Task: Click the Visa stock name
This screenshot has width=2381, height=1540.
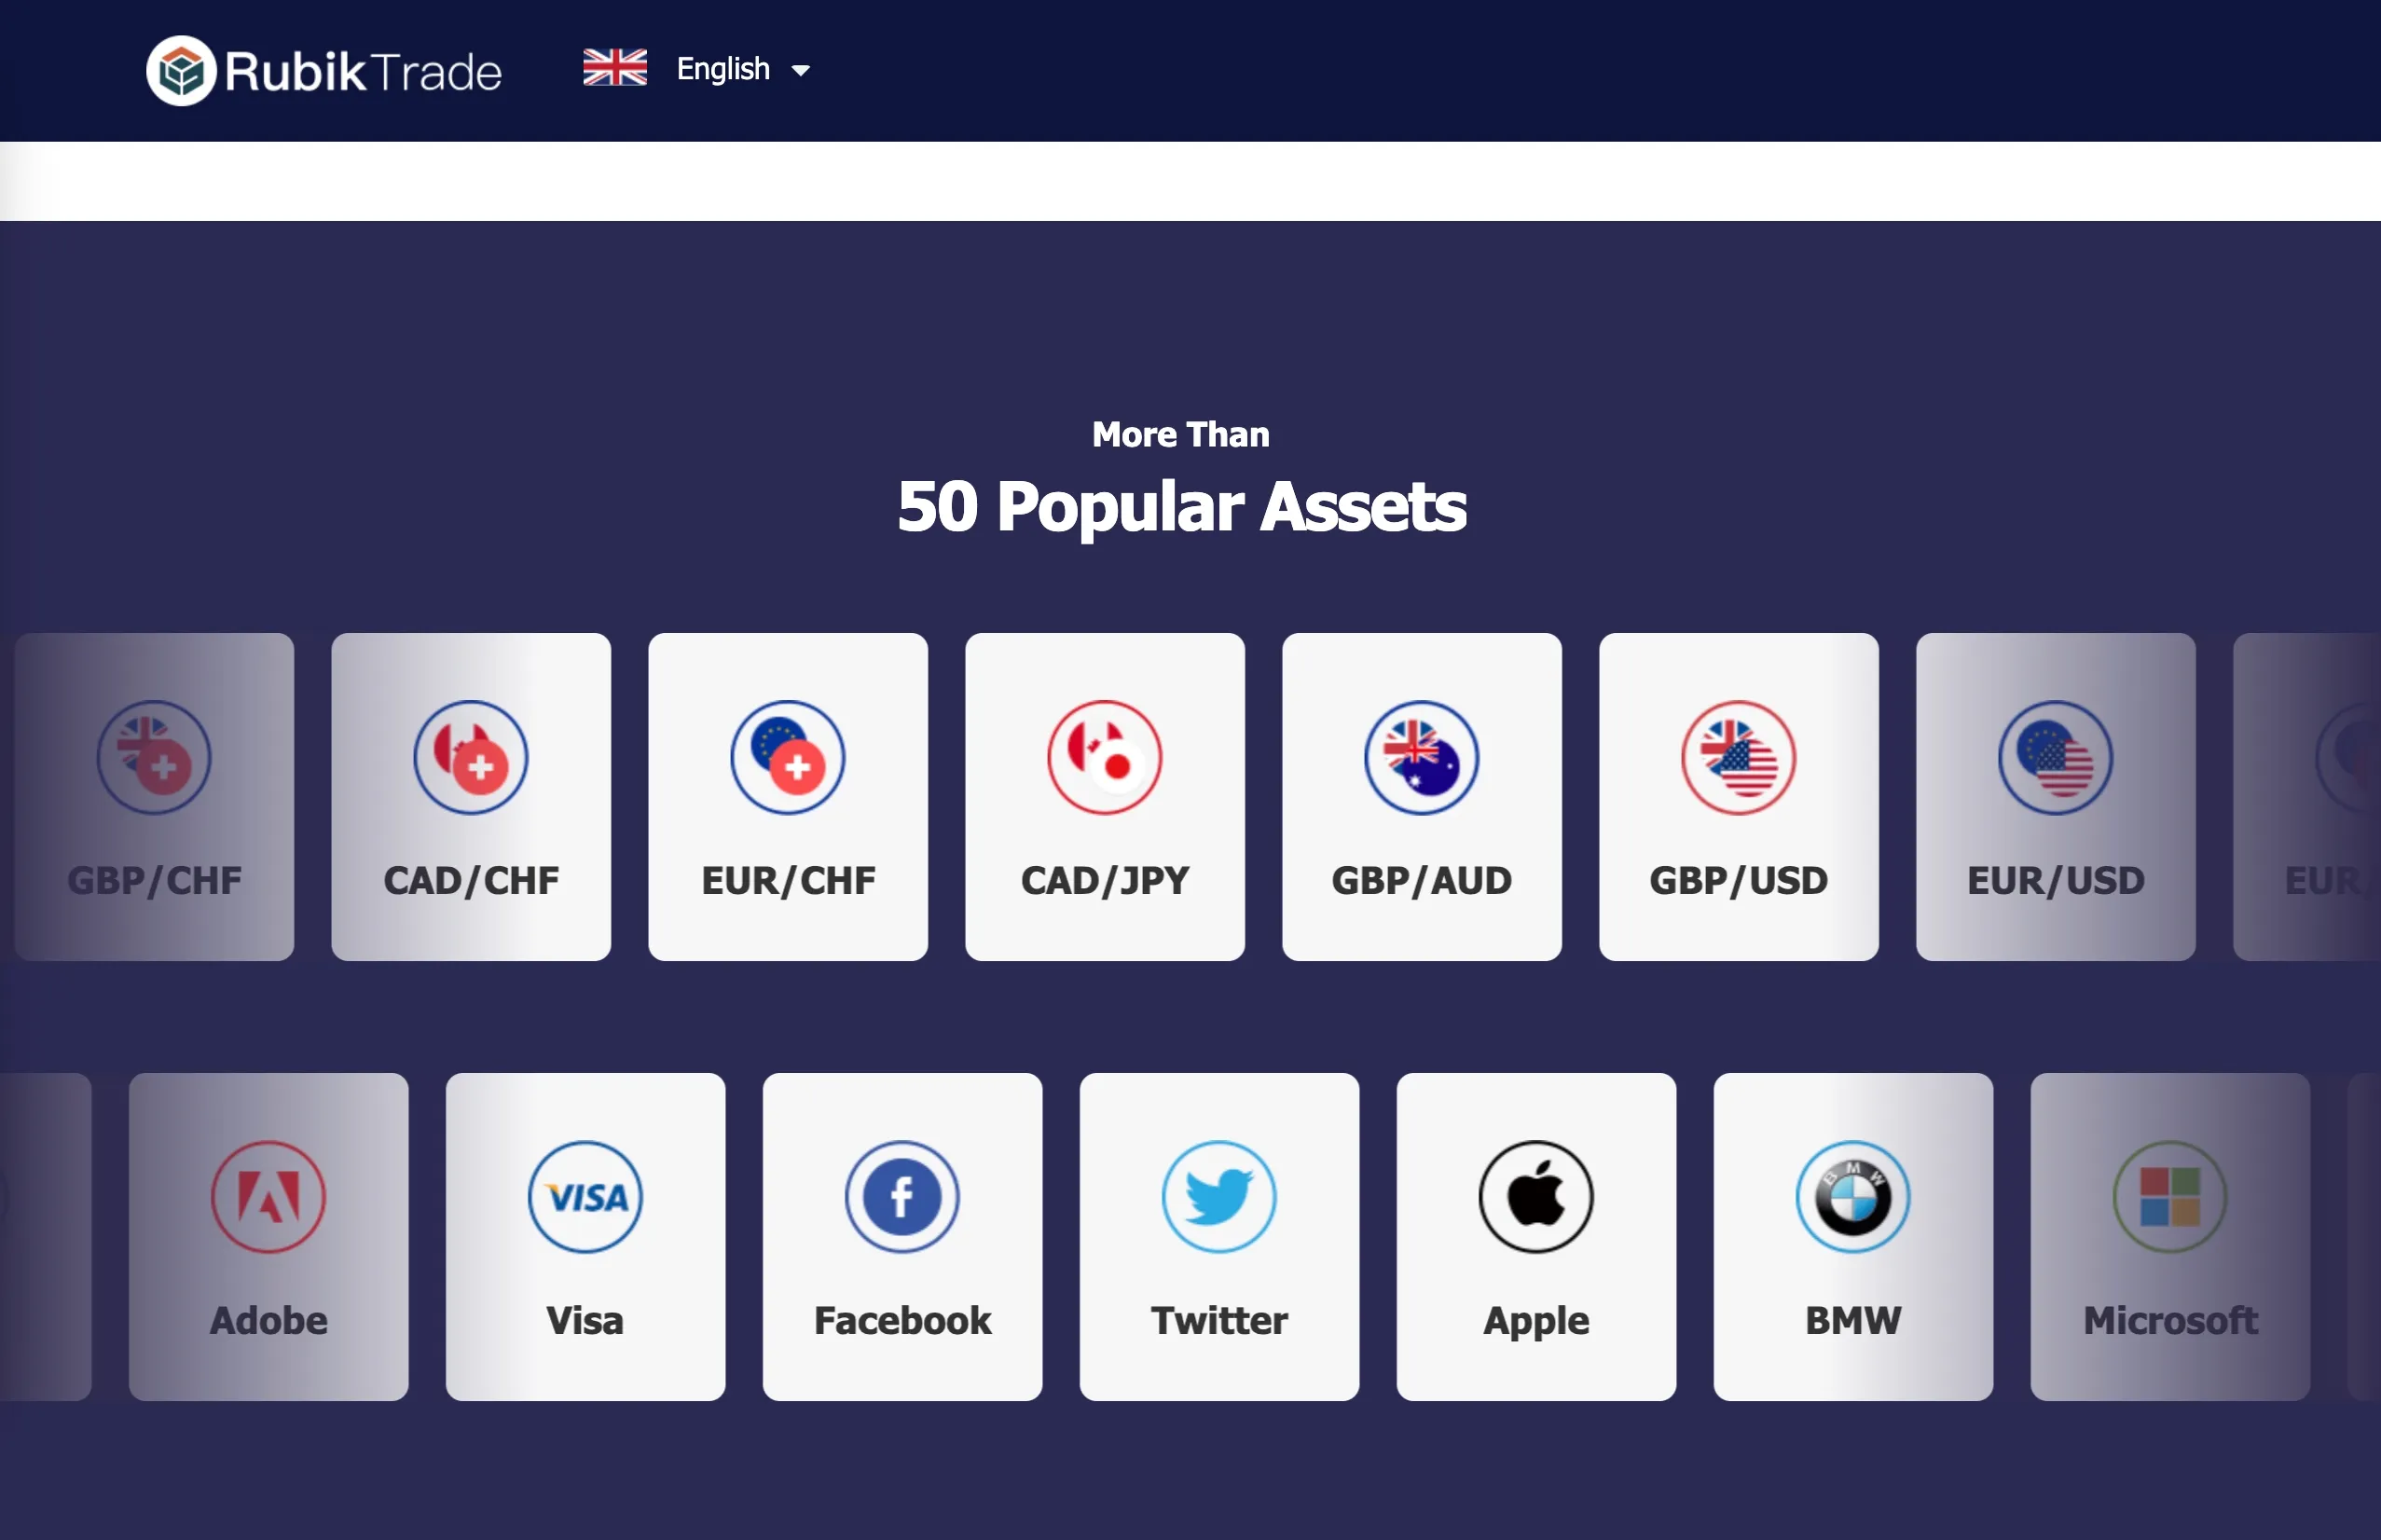Action: 585,1321
